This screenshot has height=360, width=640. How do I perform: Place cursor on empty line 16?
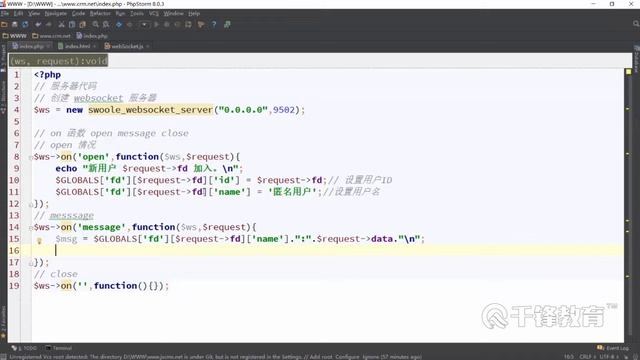[x=327, y=251]
